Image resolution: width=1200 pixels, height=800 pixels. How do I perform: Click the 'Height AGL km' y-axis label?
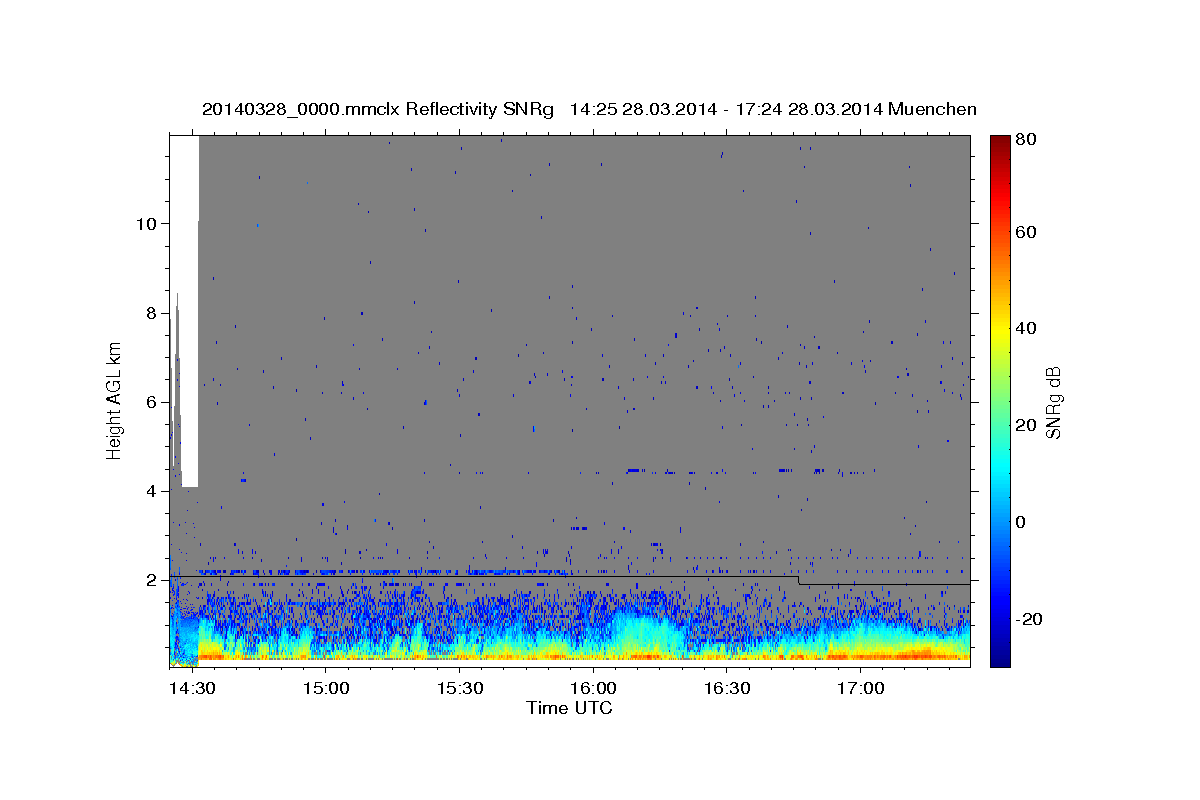tap(114, 402)
